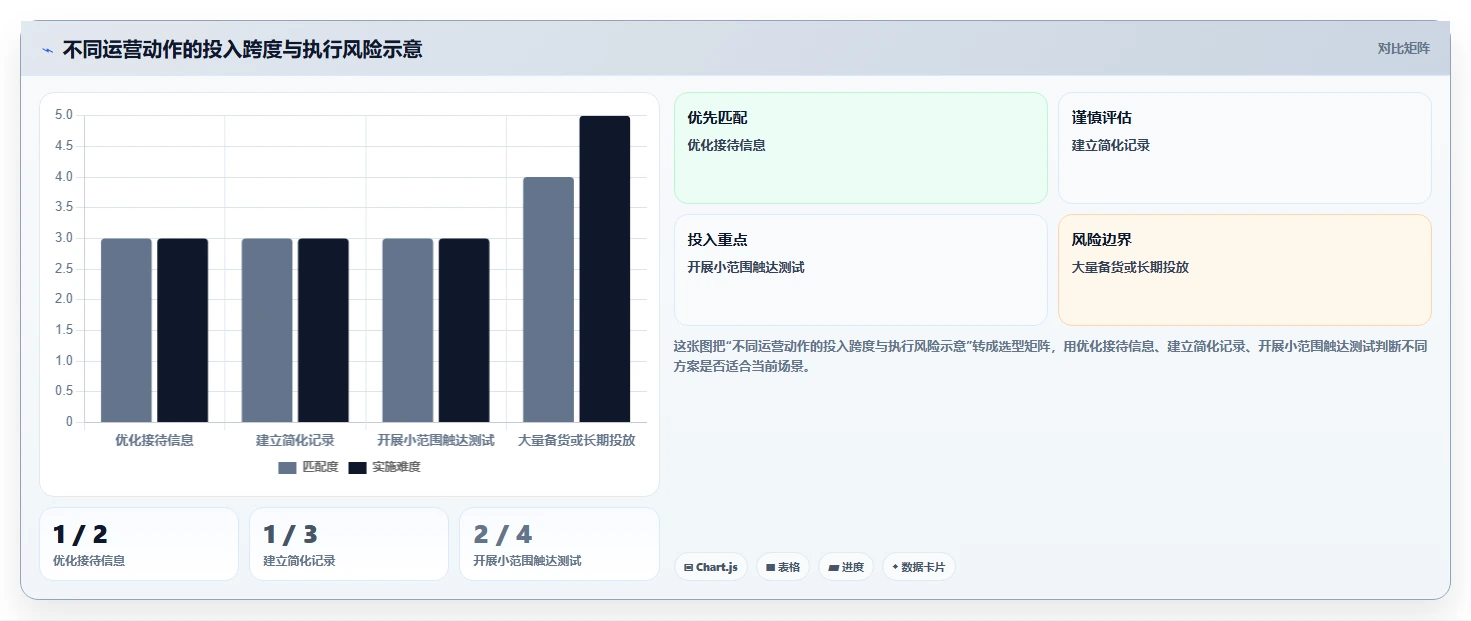This screenshot has width=1471, height=621.
Task: Open the 风险边界 matrix card
Action: pos(1245,270)
